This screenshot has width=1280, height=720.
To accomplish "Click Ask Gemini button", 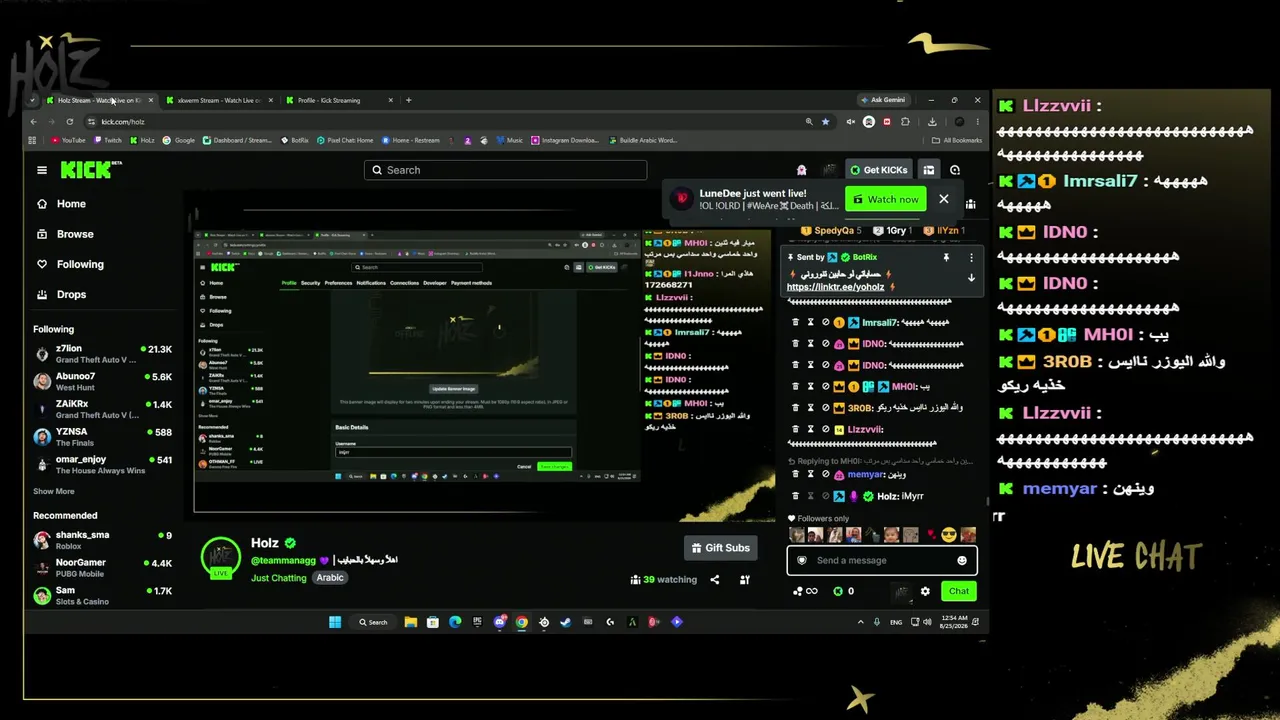I will pos(882,100).
